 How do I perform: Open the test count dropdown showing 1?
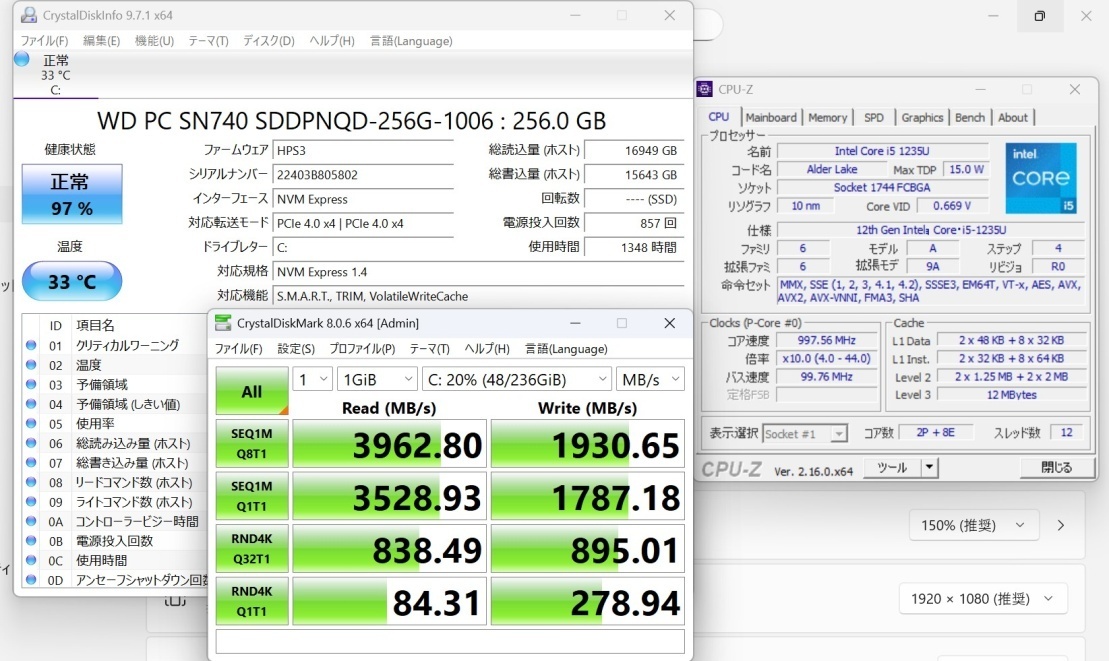(x=312, y=380)
